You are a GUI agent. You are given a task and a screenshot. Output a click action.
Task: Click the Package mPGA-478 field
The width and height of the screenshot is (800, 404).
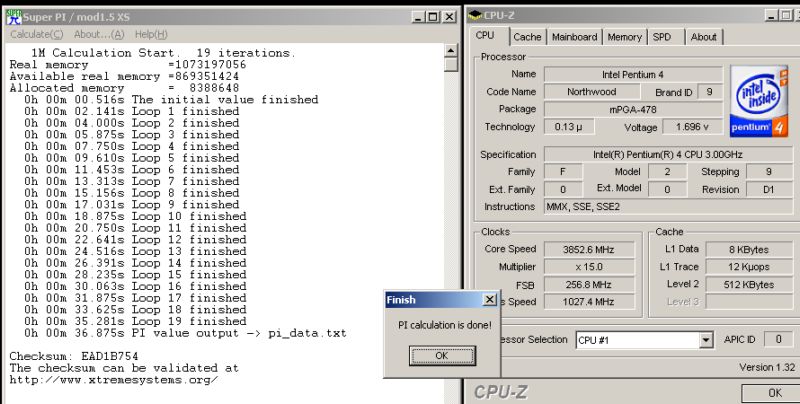633,109
